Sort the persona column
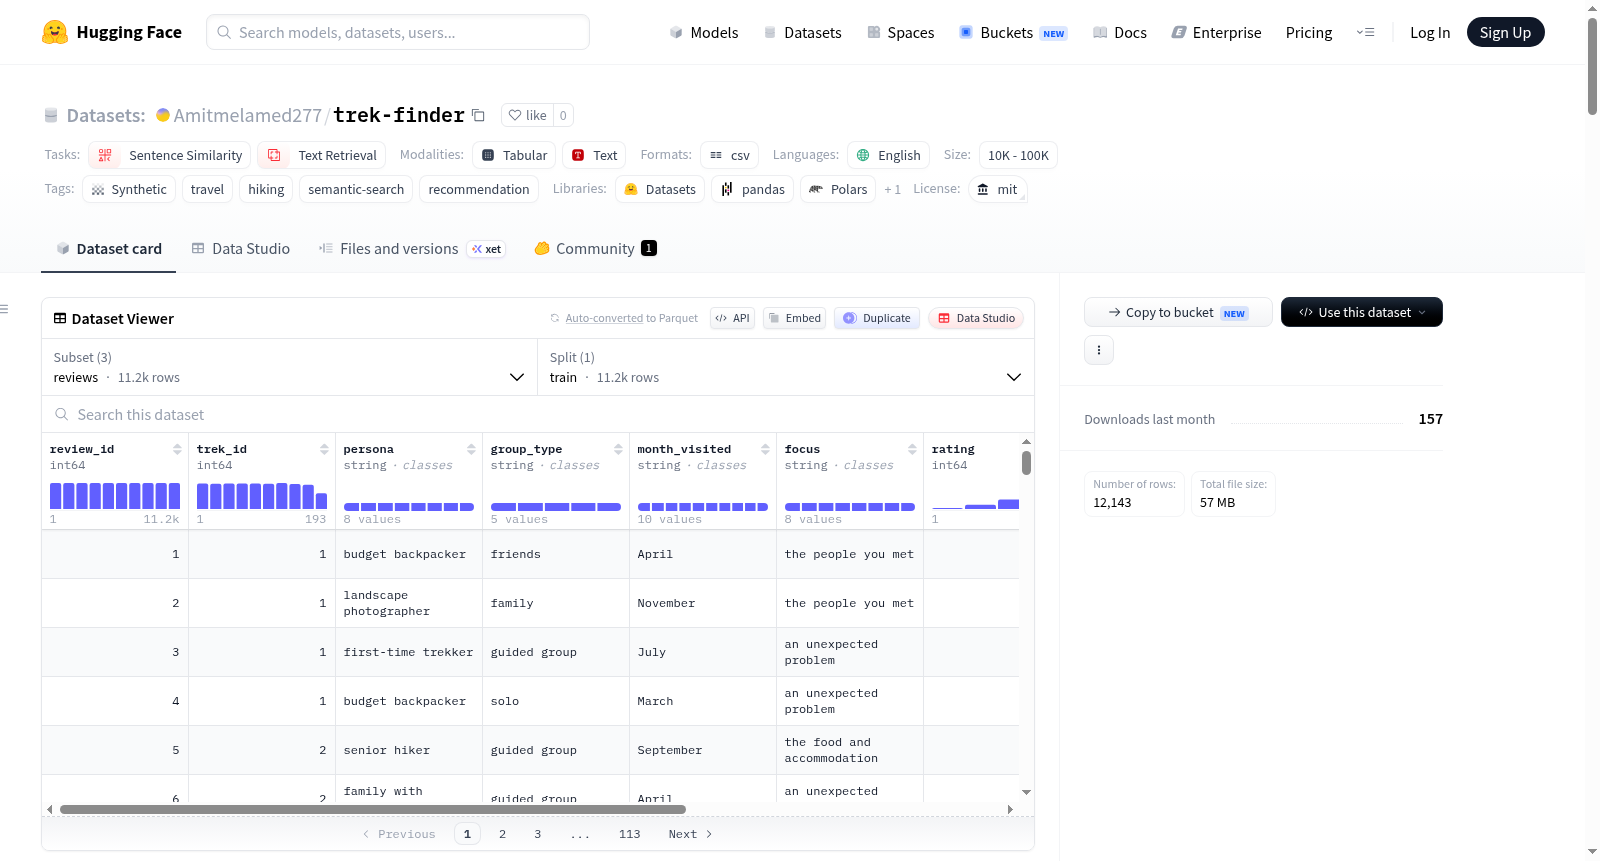Image resolution: width=1600 pixels, height=861 pixels. pyautogui.click(x=471, y=449)
